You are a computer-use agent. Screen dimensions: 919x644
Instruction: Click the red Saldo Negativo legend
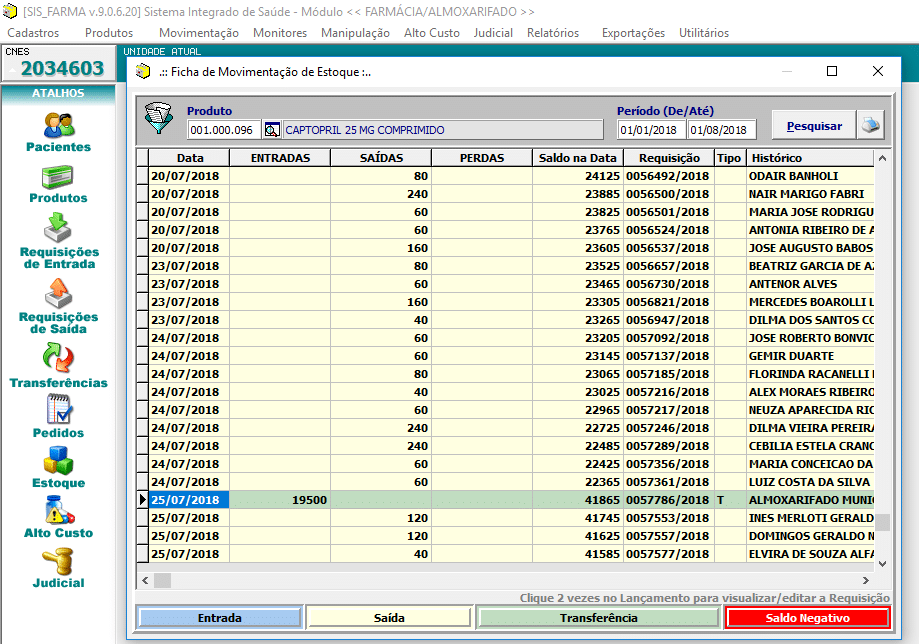click(807, 618)
